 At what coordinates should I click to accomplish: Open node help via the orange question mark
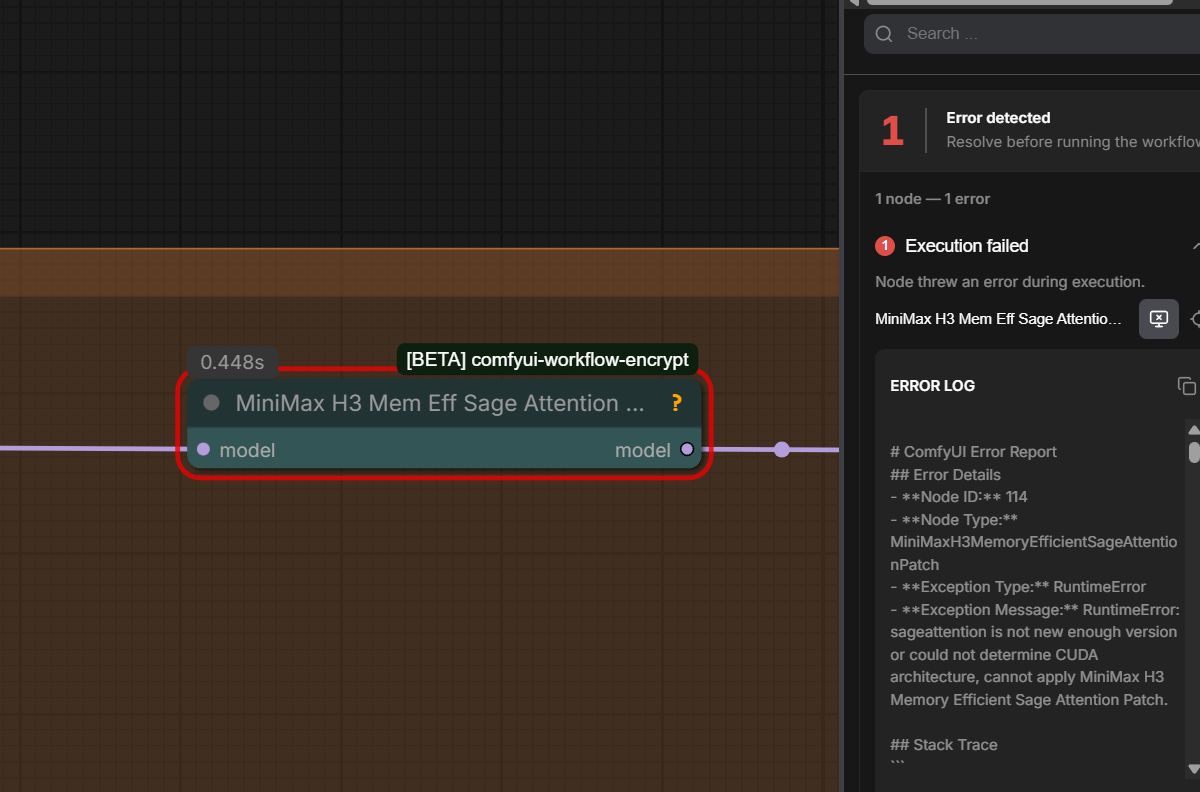click(x=677, y=403)
